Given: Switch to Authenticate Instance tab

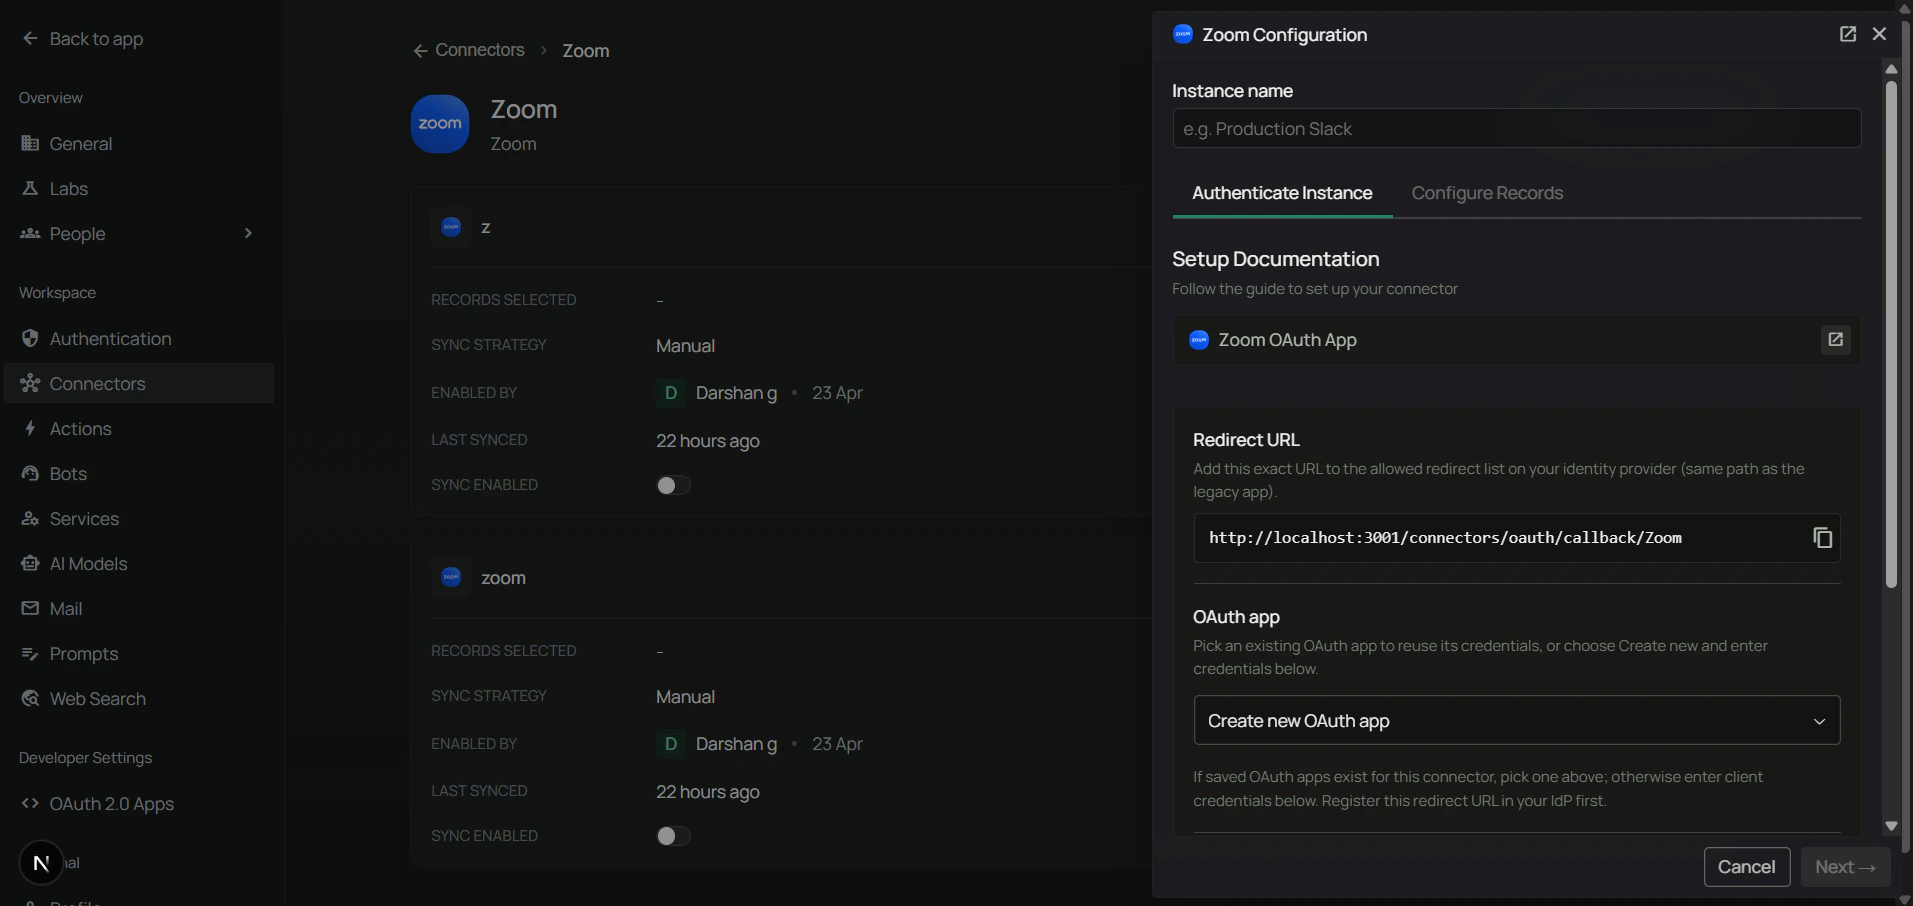Looking at the screenshot, I should [1282, 193].
